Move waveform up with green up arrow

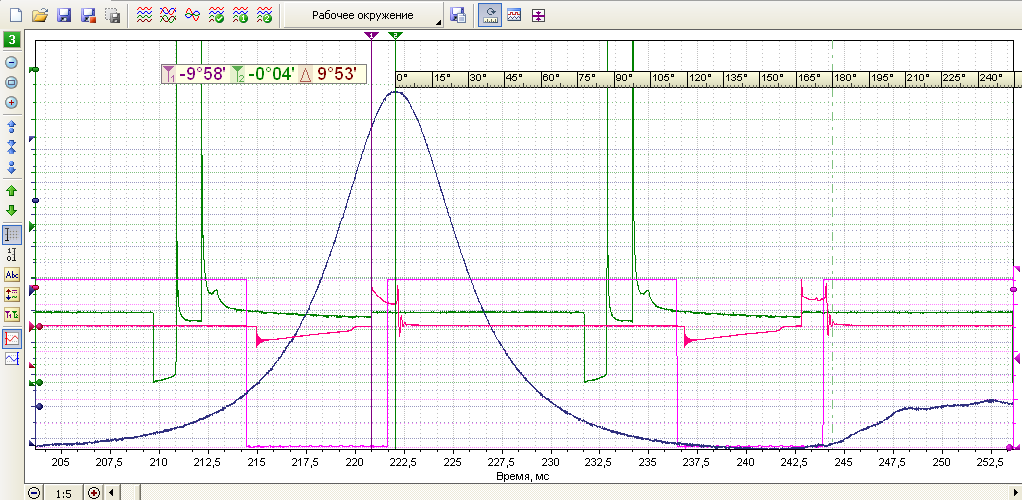(x=12, y=191)
